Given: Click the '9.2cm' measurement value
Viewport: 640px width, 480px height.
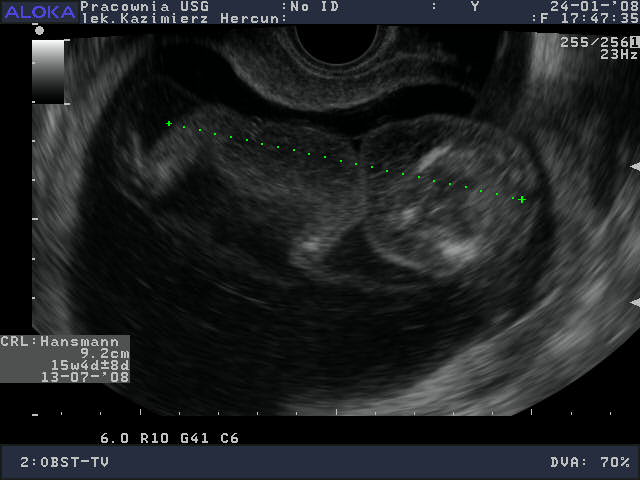Looking at the screenshot, I should click(104, 353).
